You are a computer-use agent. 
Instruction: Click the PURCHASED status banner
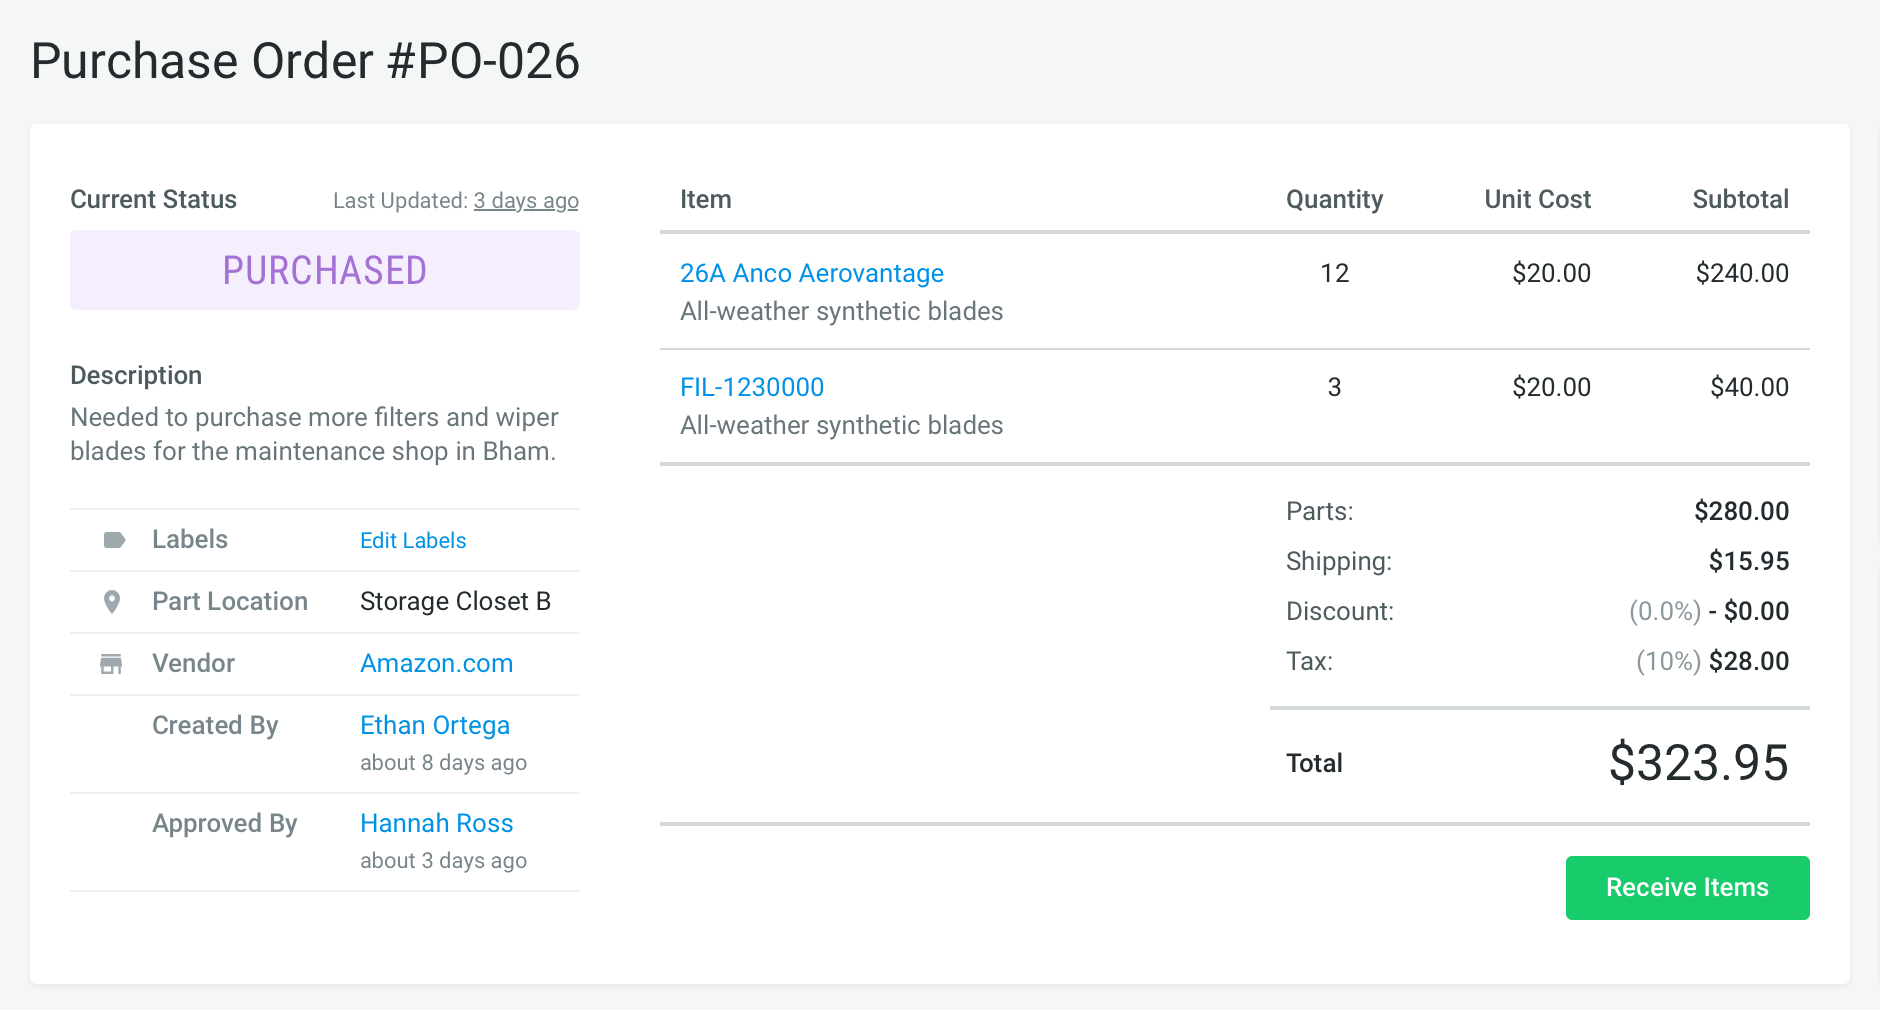[x=324, y=270]
